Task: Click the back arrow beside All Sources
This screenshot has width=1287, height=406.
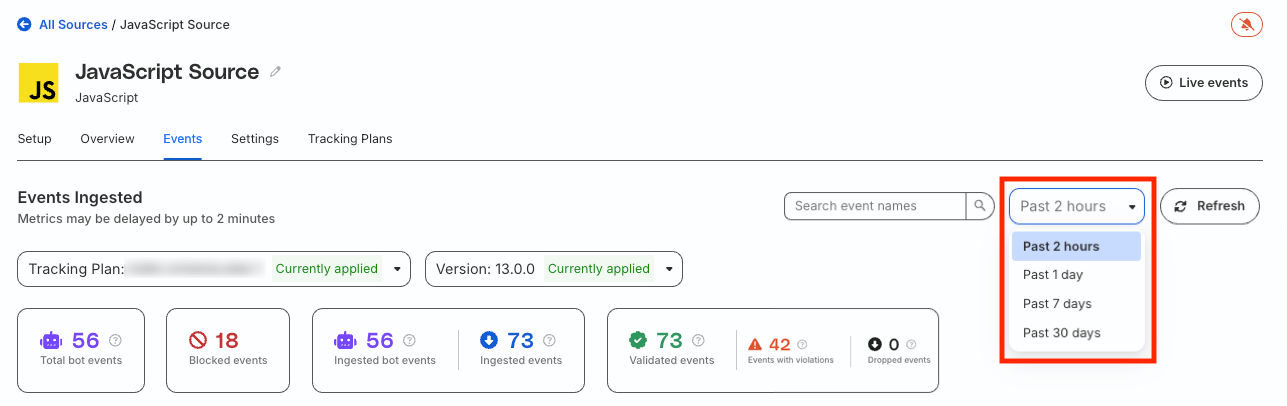Action: pyautogui.click(x=25, y=24)
